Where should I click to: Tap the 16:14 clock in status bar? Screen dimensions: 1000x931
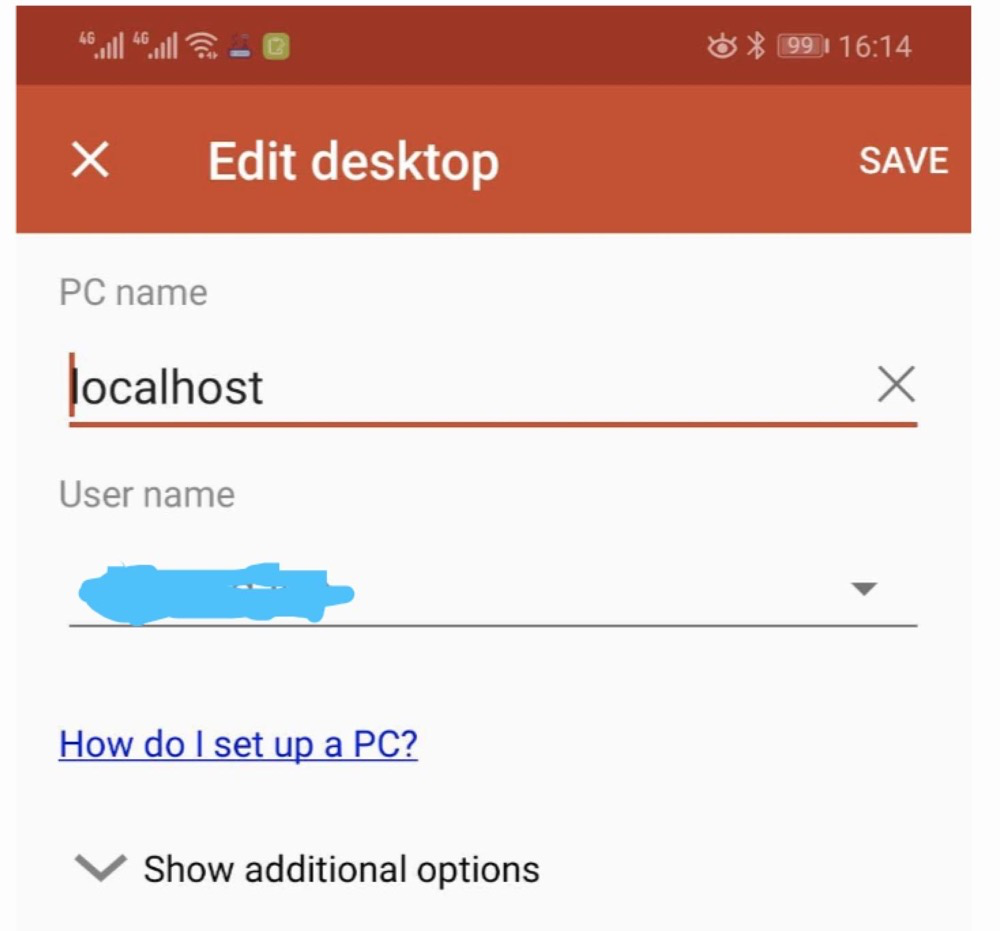pos(875,47)
